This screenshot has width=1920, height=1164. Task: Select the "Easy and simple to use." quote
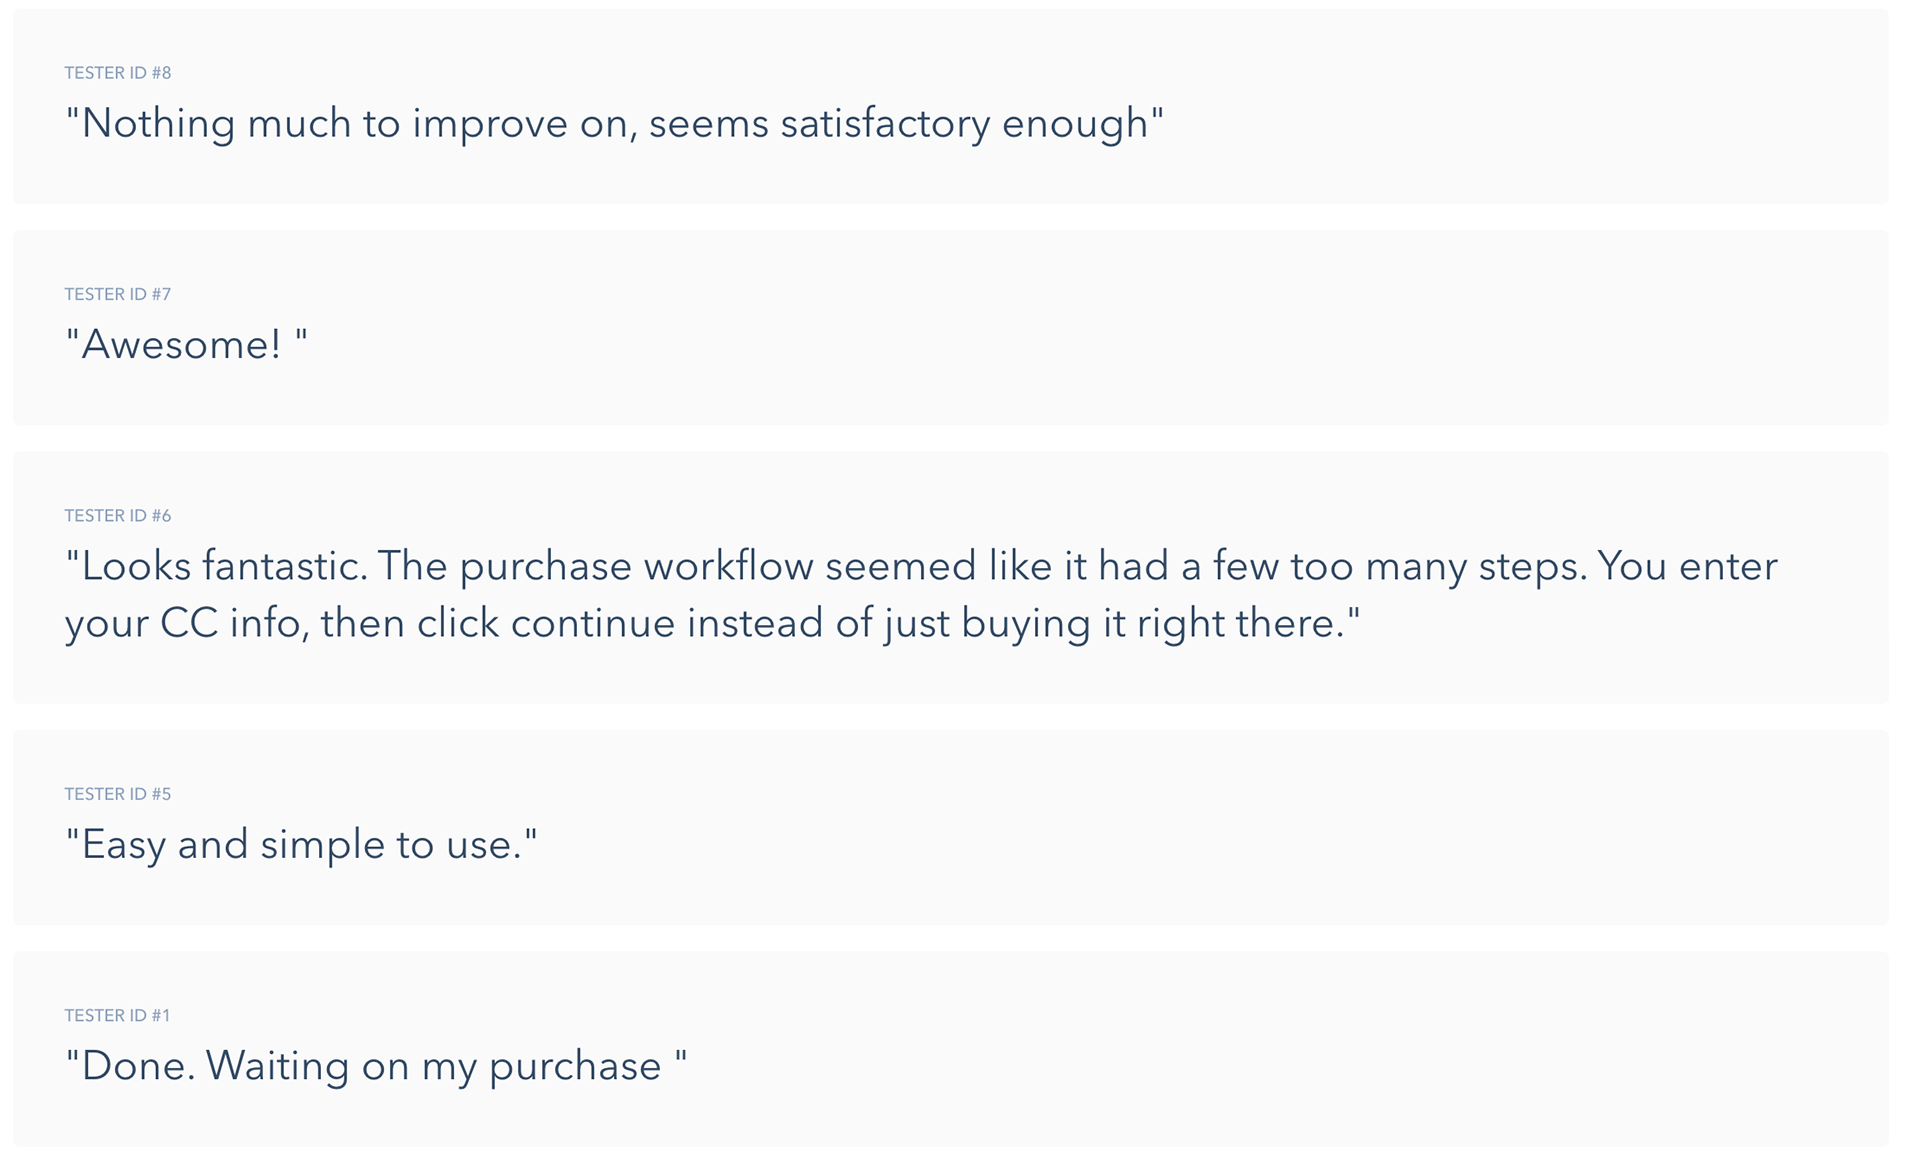pos(301,845)
